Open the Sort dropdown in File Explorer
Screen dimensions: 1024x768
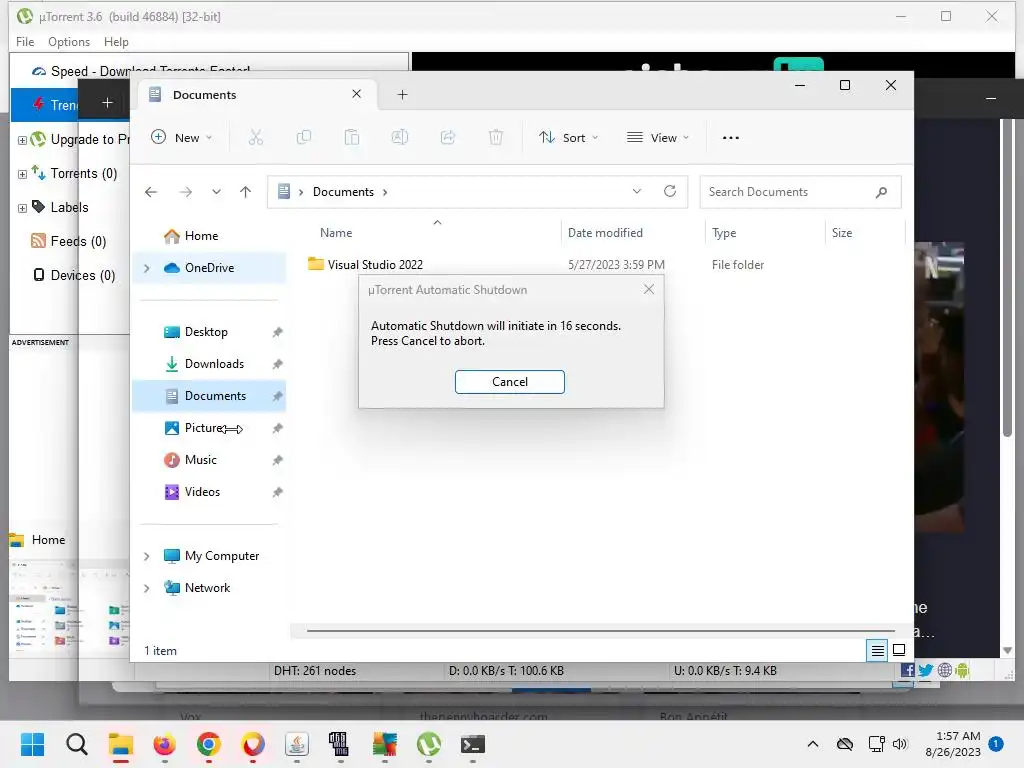(568, 138)
